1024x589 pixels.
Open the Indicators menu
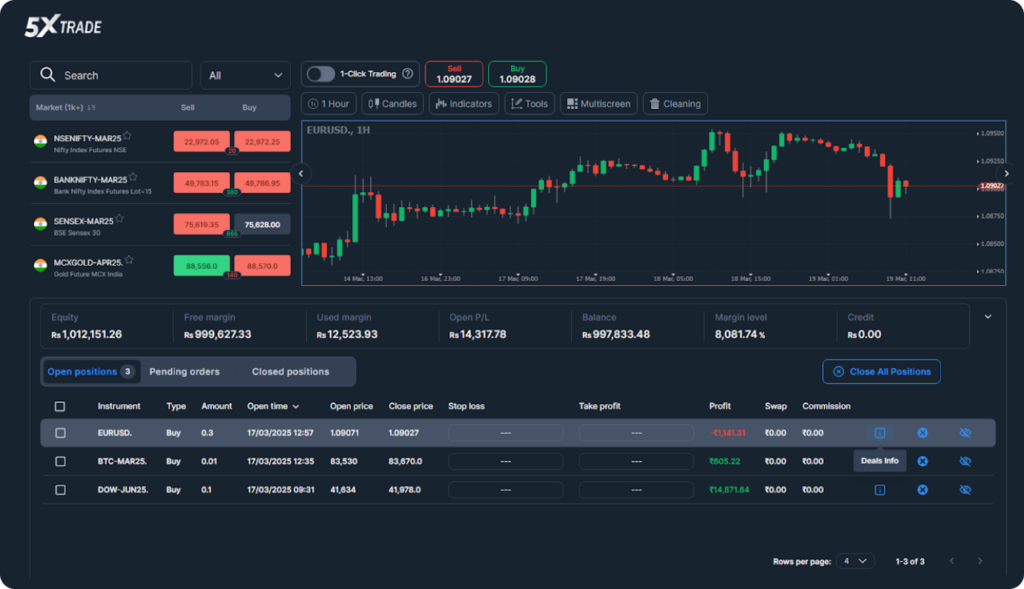(x=462, y=104)
